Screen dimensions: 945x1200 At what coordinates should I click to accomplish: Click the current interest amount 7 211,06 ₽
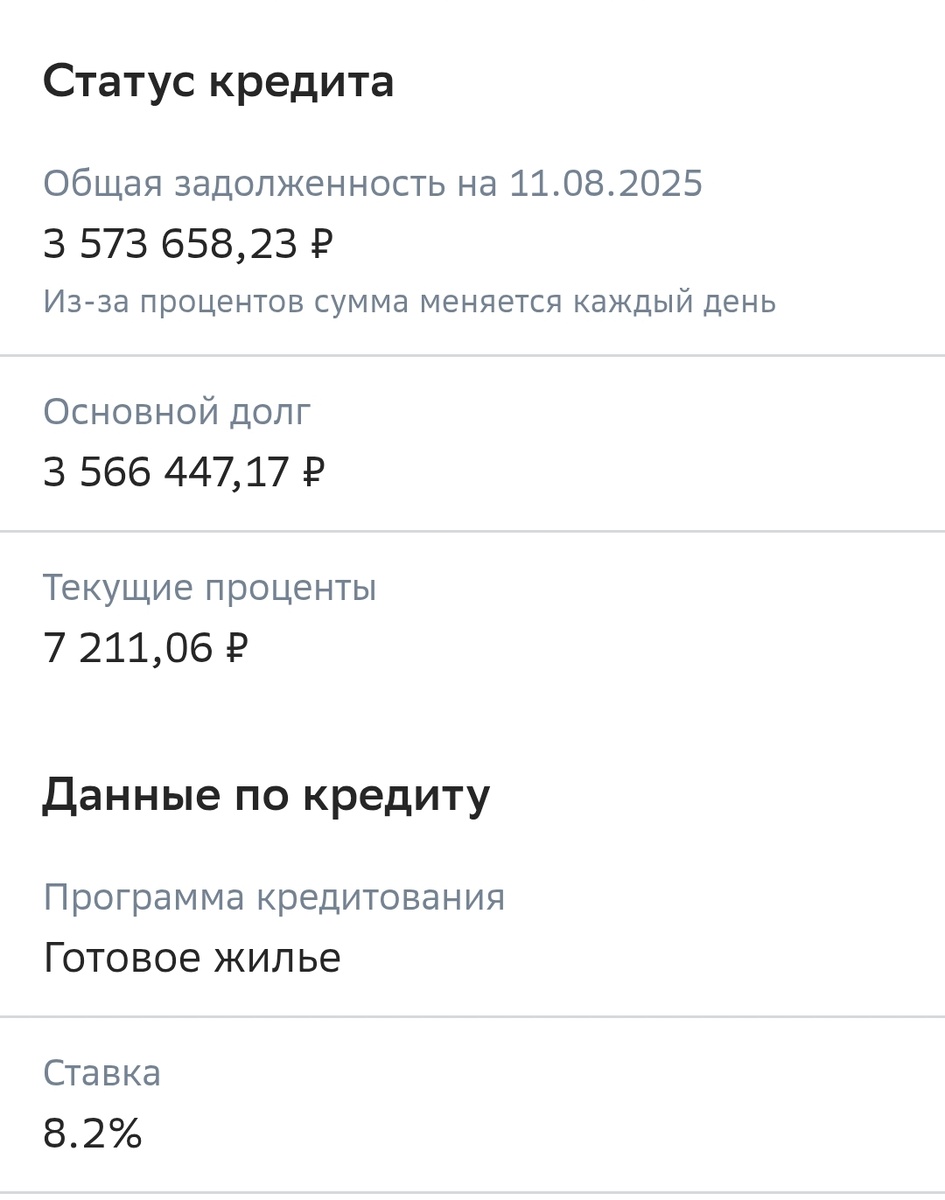[146, 646]
